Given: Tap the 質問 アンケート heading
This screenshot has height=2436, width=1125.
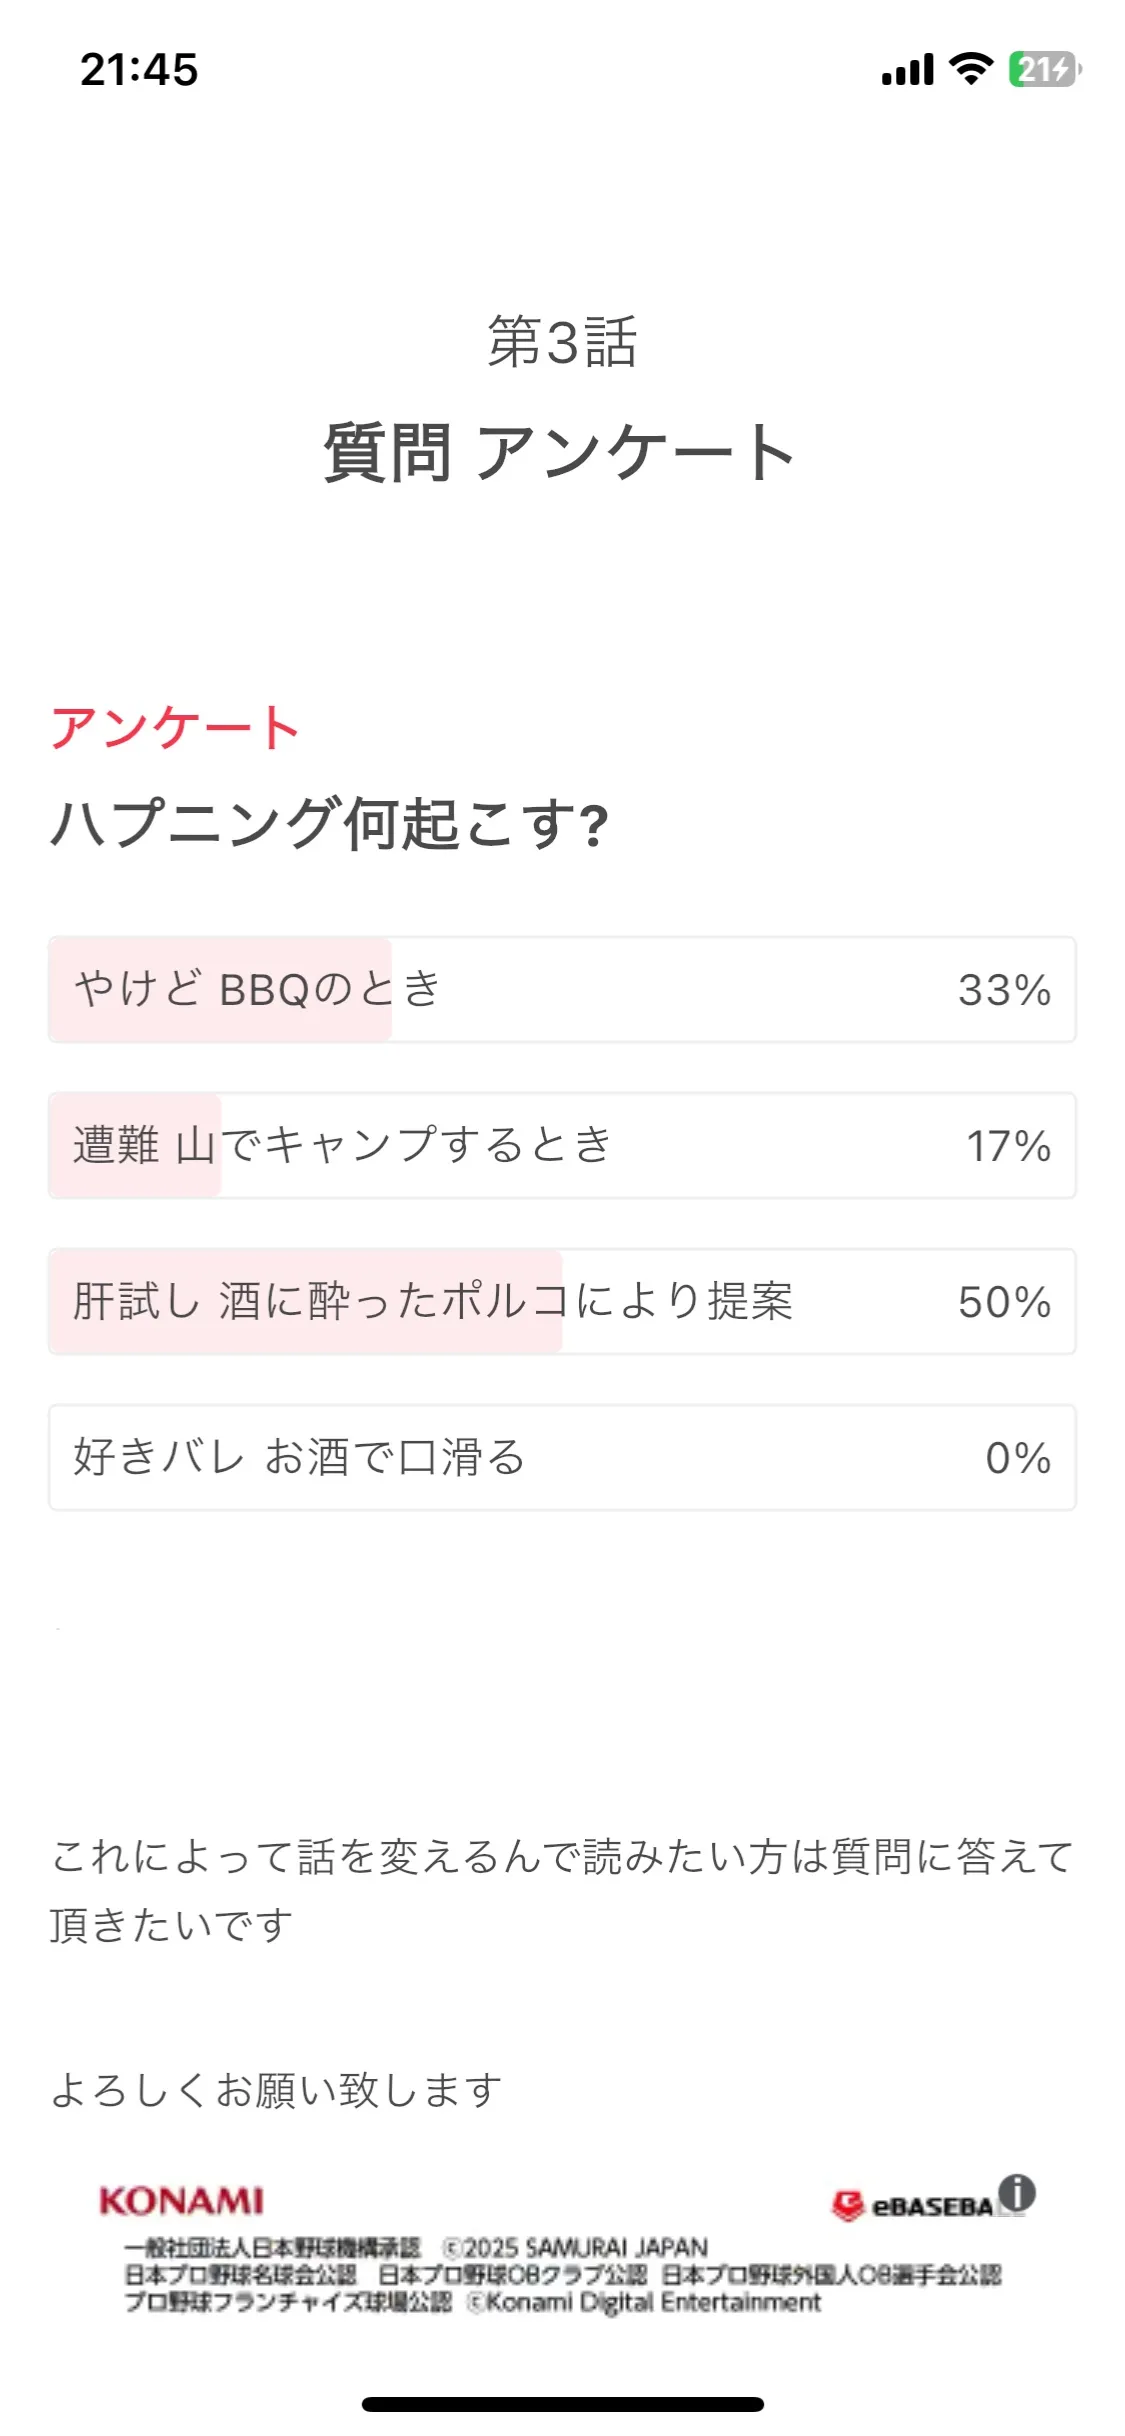Looking at the screenshot, I should 560,452.
